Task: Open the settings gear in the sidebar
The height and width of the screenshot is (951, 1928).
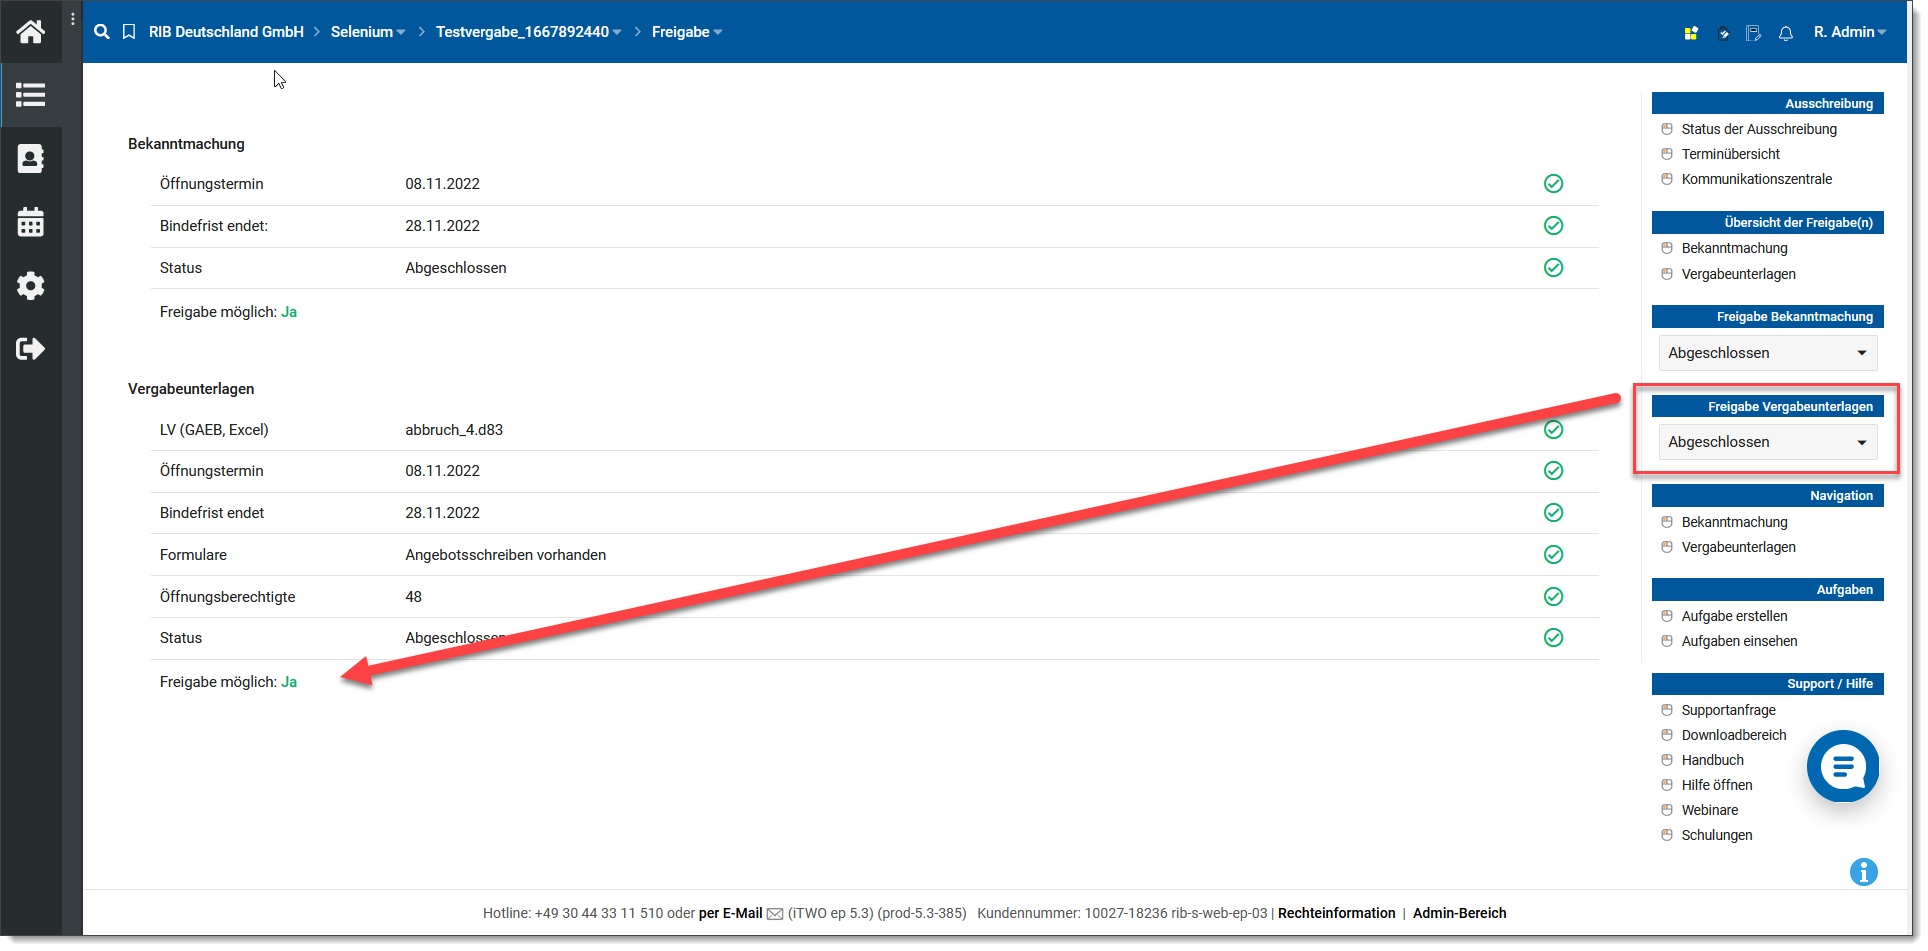Action: [x=31, y=286]
